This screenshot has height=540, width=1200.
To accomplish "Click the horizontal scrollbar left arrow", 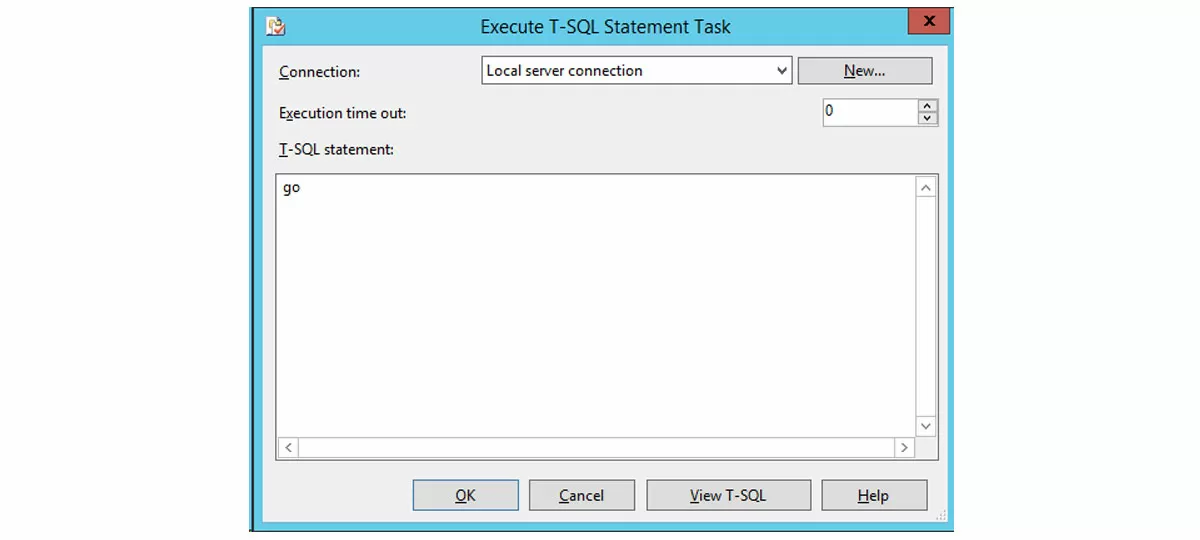I will click(288, 448).
